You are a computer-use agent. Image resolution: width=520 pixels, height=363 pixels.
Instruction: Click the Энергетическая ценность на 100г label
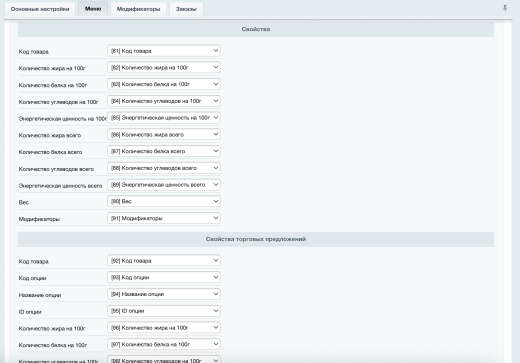coord(63,119)
